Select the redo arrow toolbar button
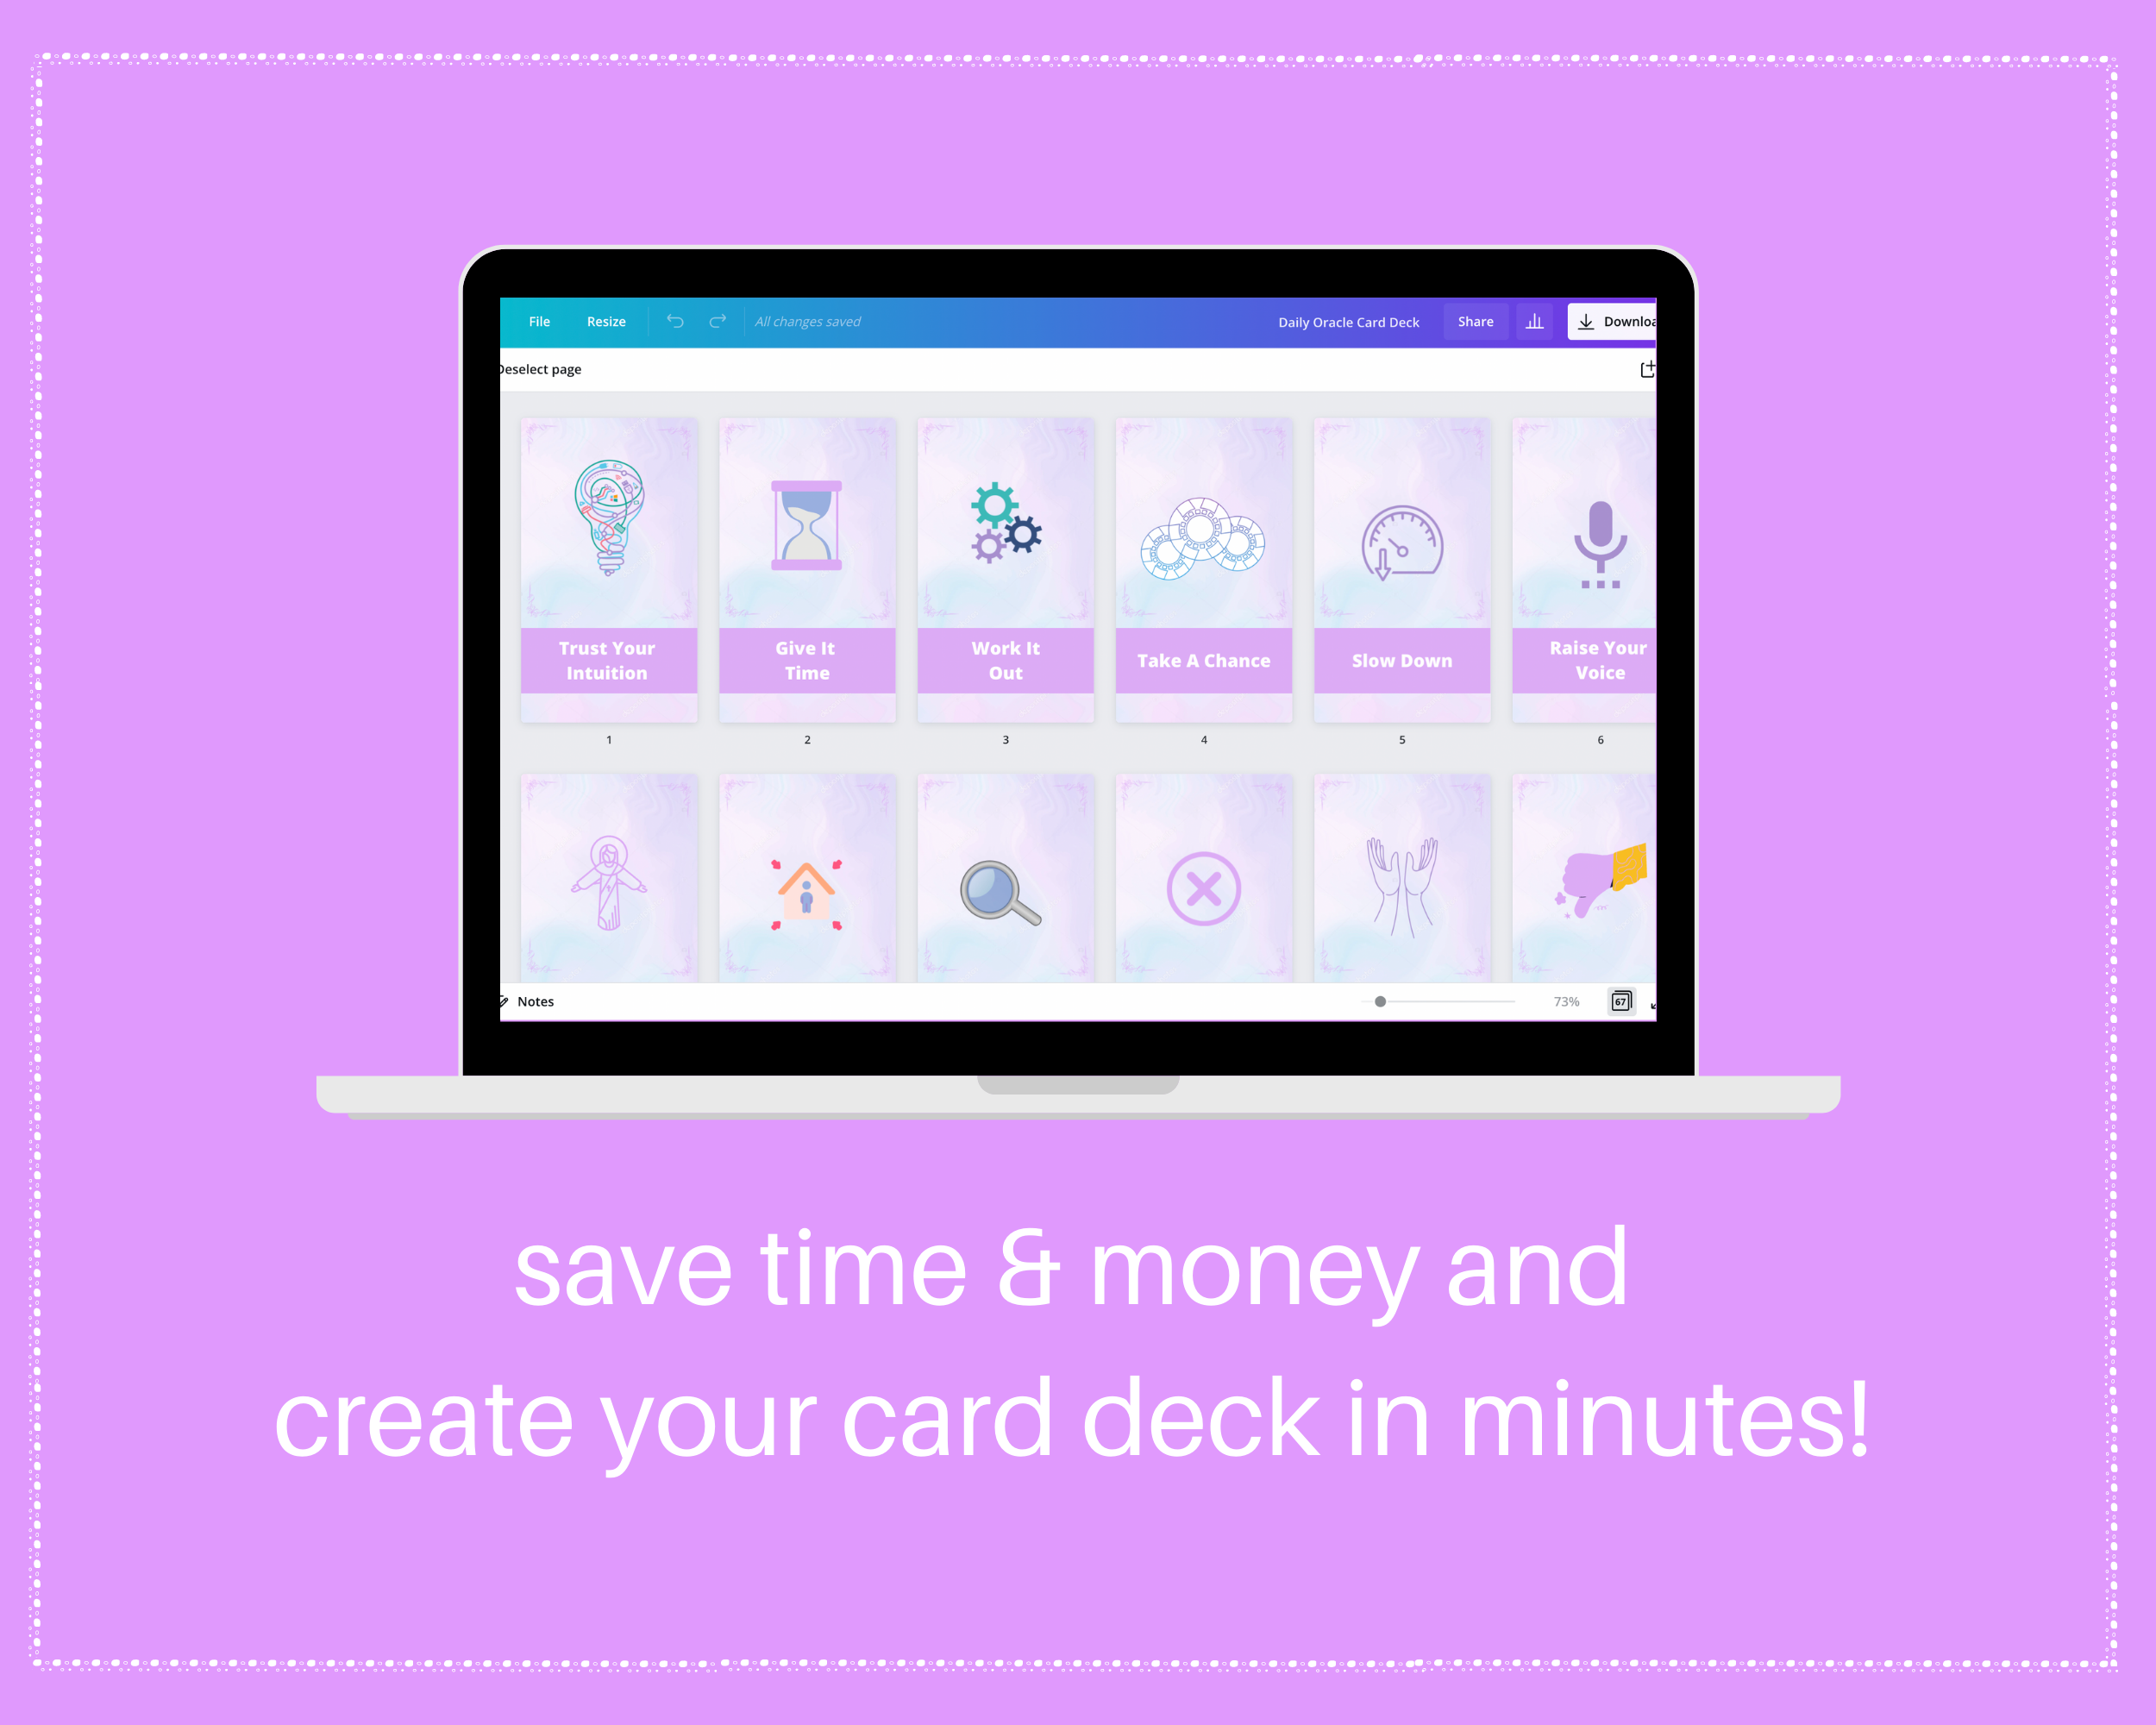 [718, 320]
